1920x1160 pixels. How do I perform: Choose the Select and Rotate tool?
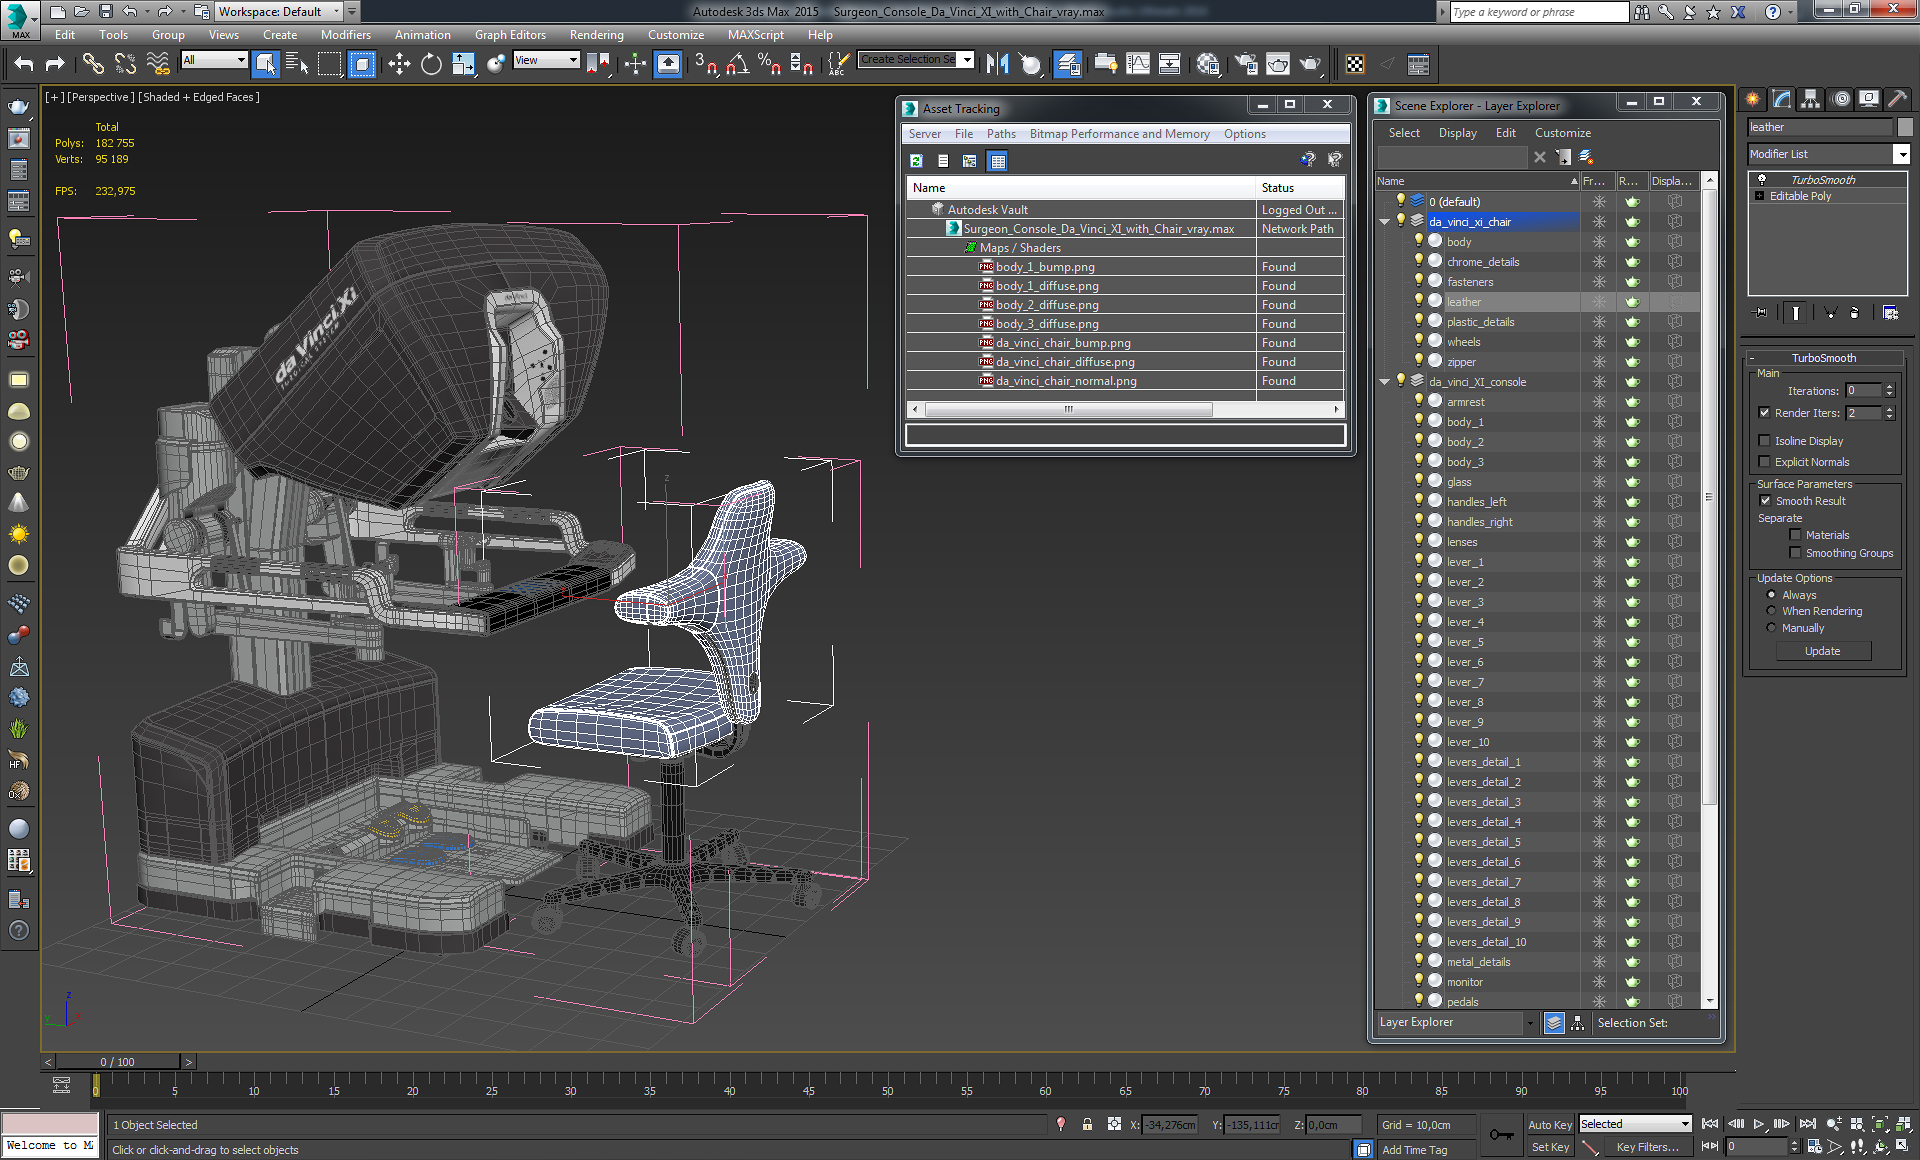pos(431,64)
